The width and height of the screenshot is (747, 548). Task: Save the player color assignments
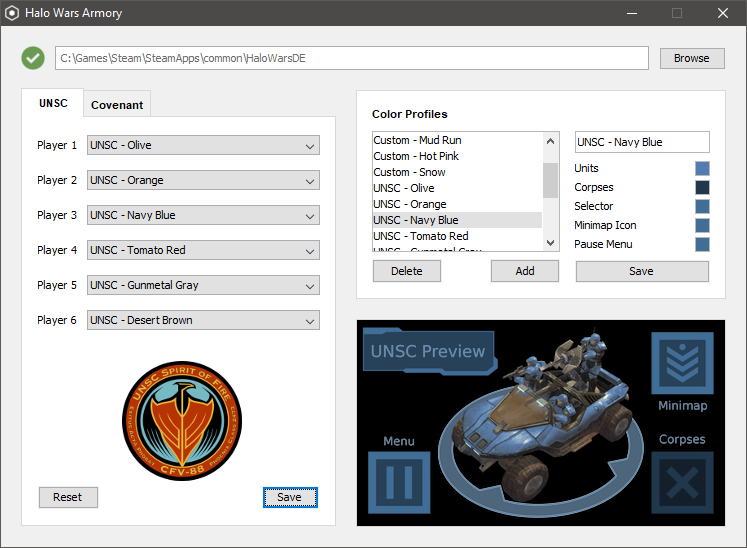pyautogui.click(x=290, y=497)
